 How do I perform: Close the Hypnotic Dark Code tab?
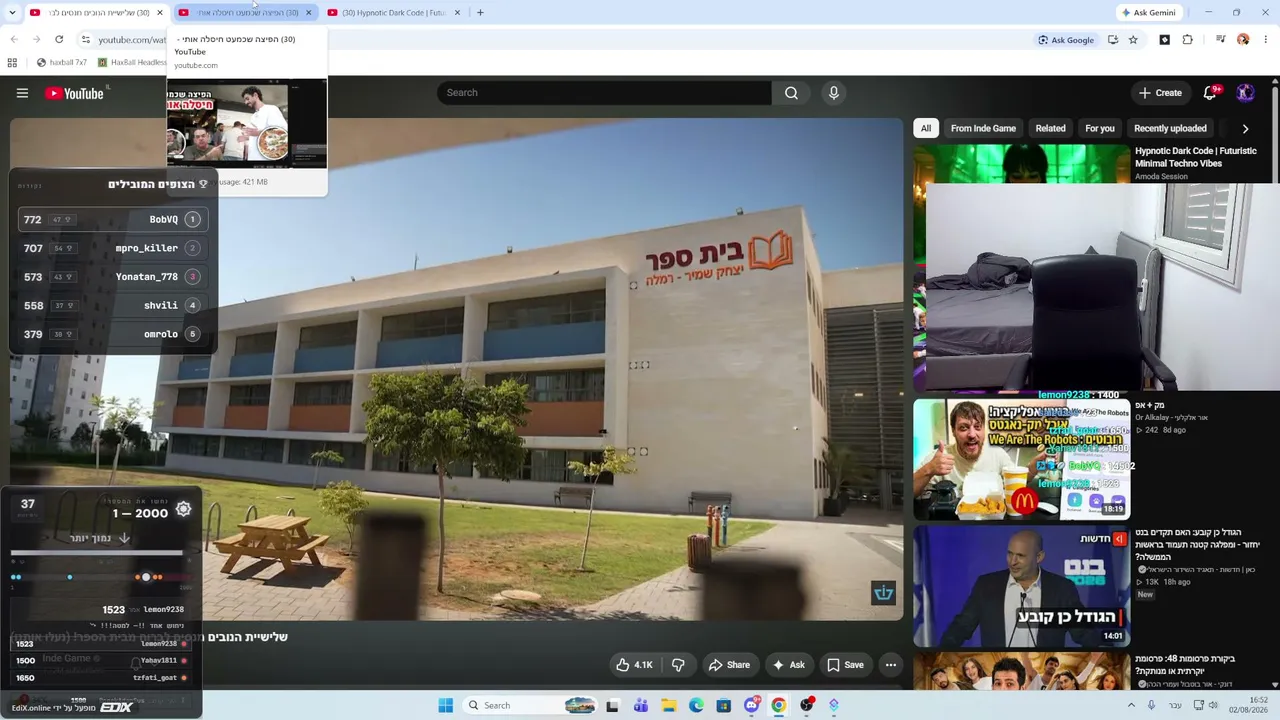pos(457,13)
